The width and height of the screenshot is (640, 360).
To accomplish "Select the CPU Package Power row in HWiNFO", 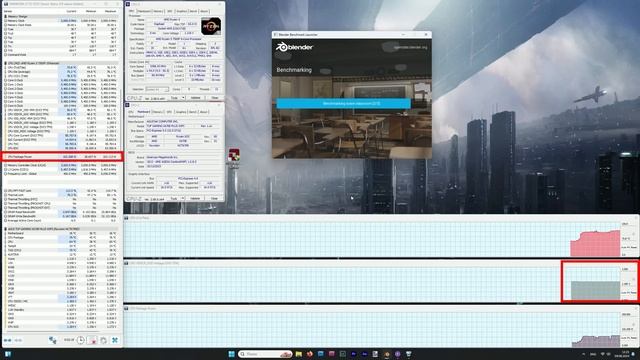I will point(61,156).
